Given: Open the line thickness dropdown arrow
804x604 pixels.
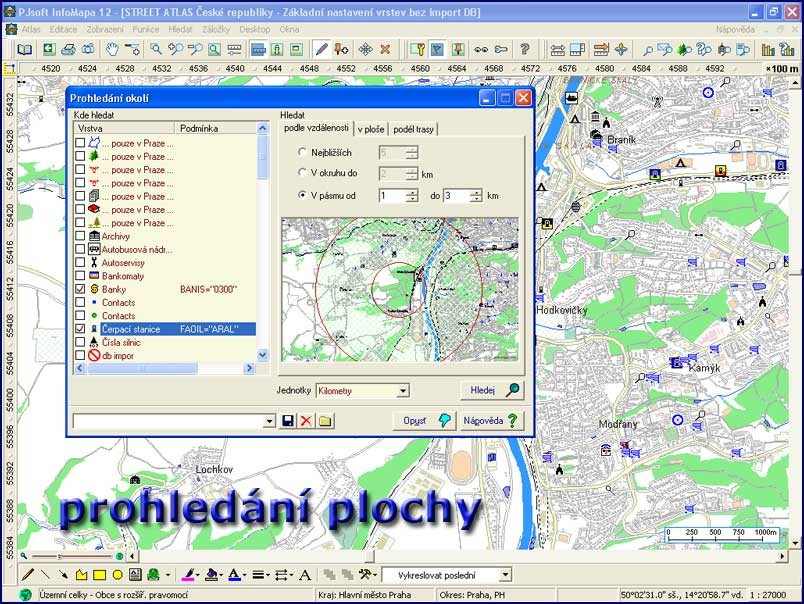Looking at the screenshot, I should click(268, 575).
